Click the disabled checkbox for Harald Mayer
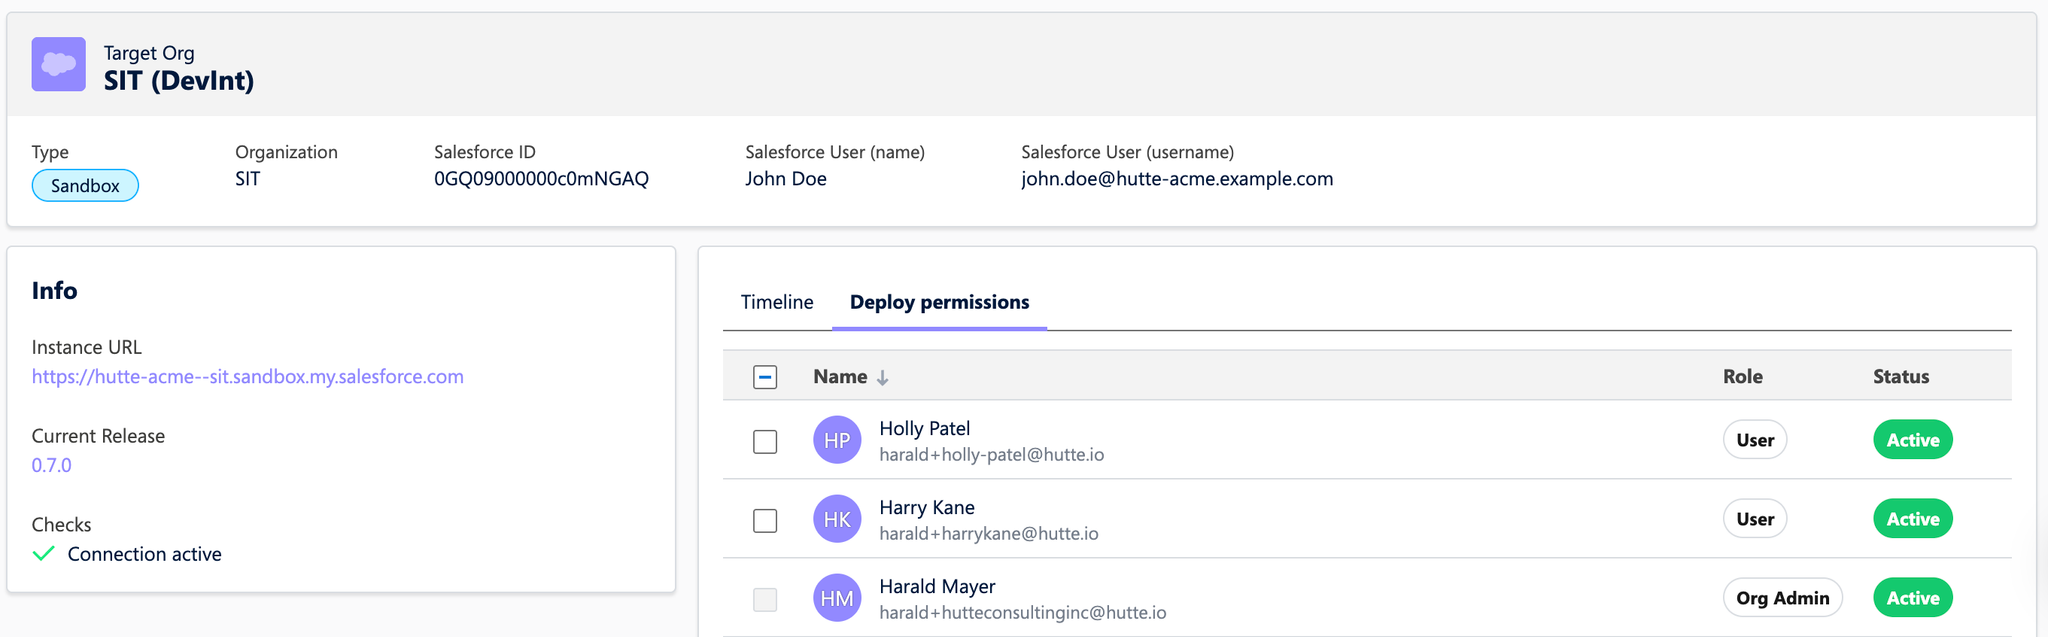The image size is (2048, 637). tap(765, 599)
